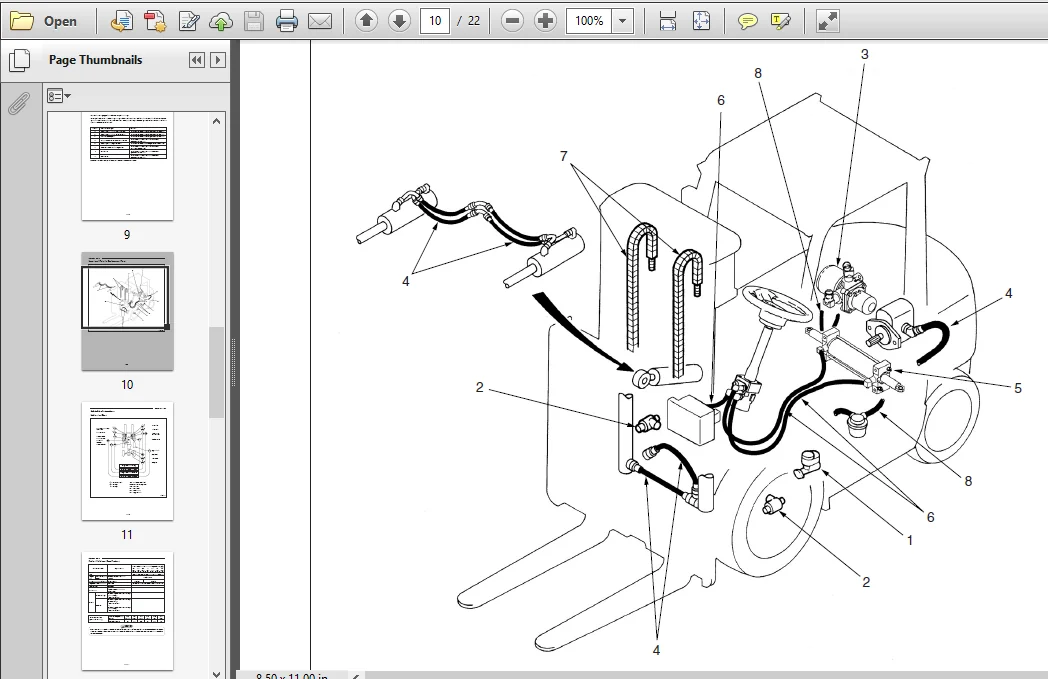Click the attachments paperclip icon
Viewport: 1048px width, 679px height.
click(x=19, y=104)
